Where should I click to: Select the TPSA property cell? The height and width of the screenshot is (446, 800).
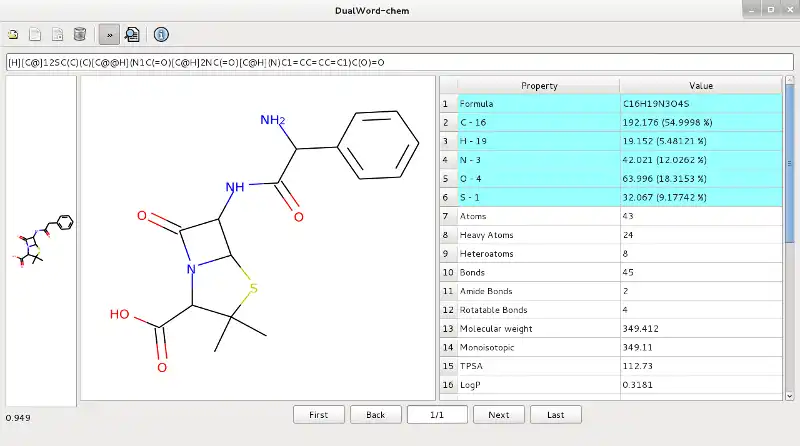point(539,366)
